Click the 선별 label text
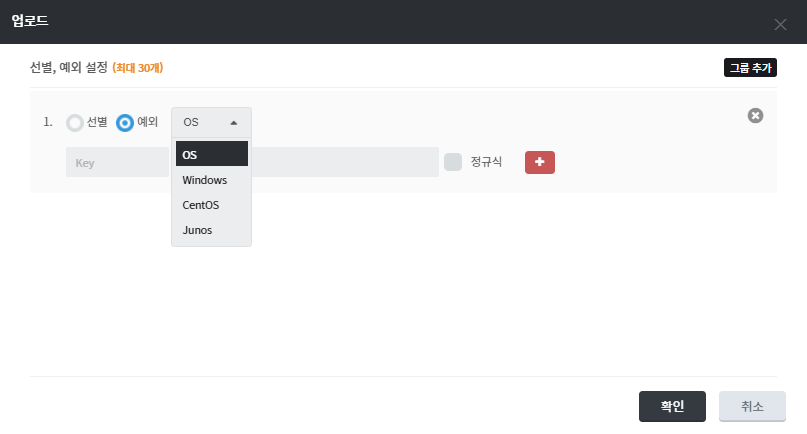 [97, 123]
